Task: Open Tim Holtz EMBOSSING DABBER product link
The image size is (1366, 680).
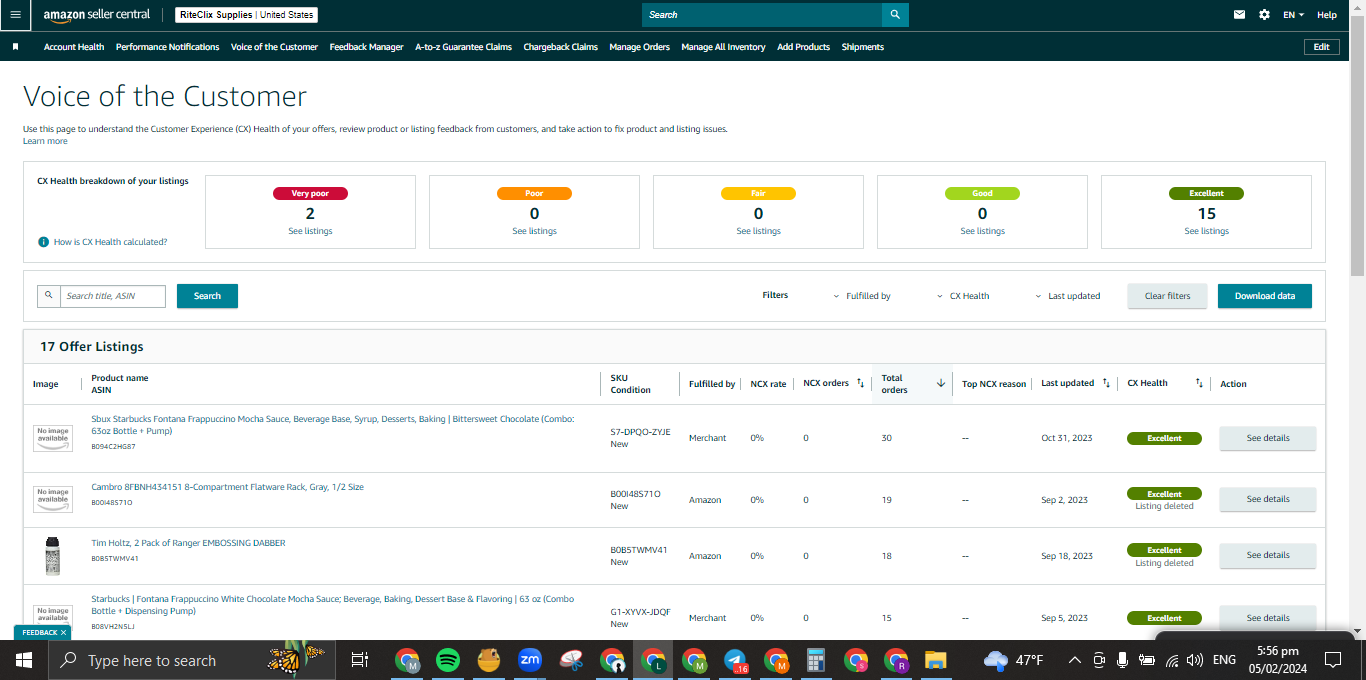Action: point(188,543)
